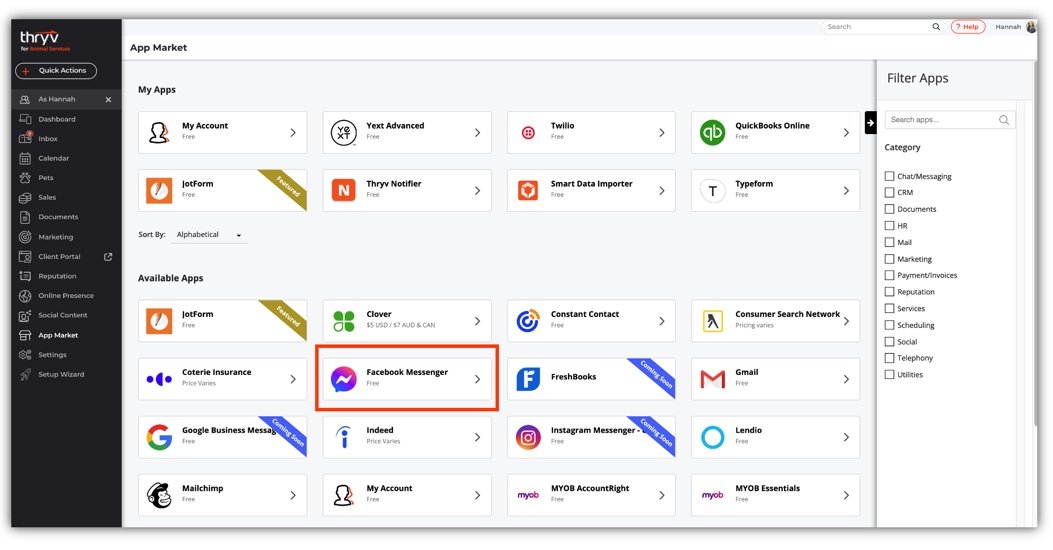Expand the Coterie Insurance chevron
The height and width of the screenshot is (550, 1053).
[x=293, y=379]
